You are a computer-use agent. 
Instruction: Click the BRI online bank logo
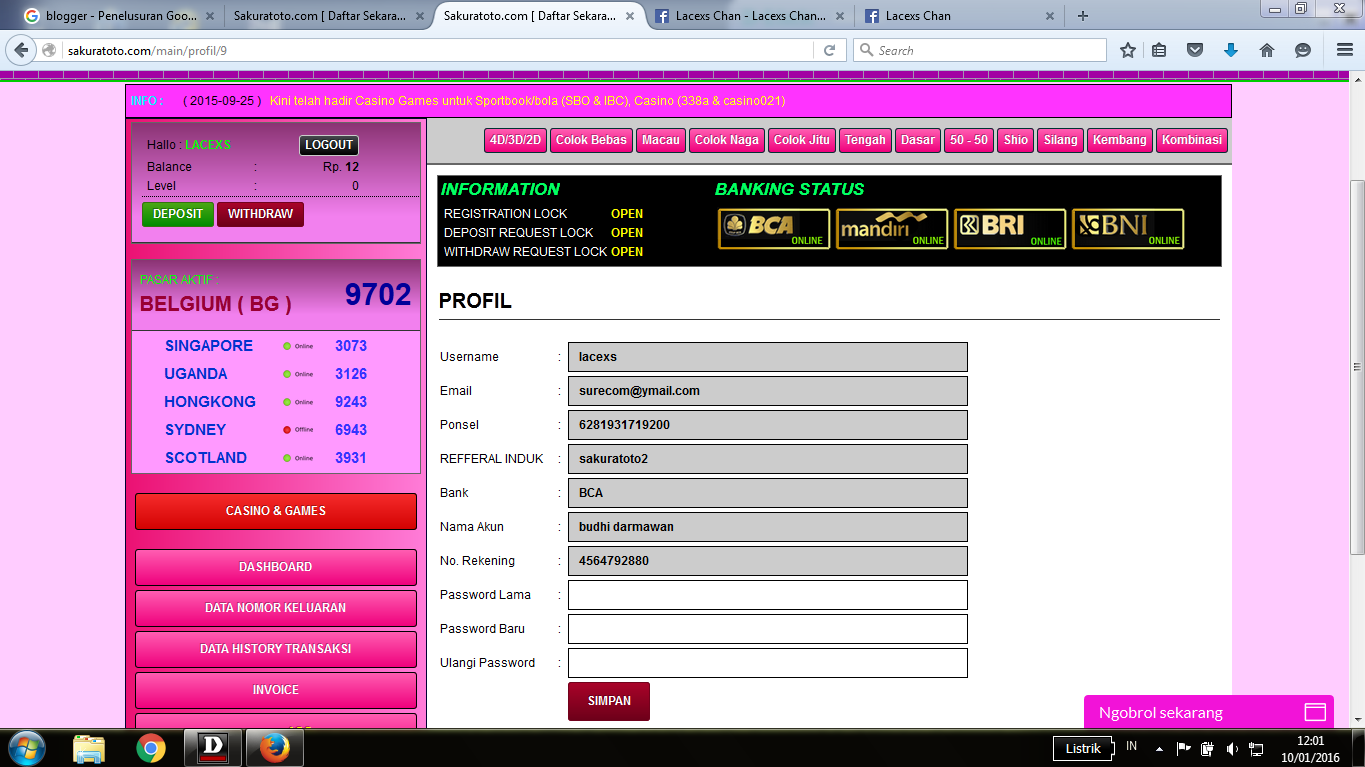(1010, 229)
